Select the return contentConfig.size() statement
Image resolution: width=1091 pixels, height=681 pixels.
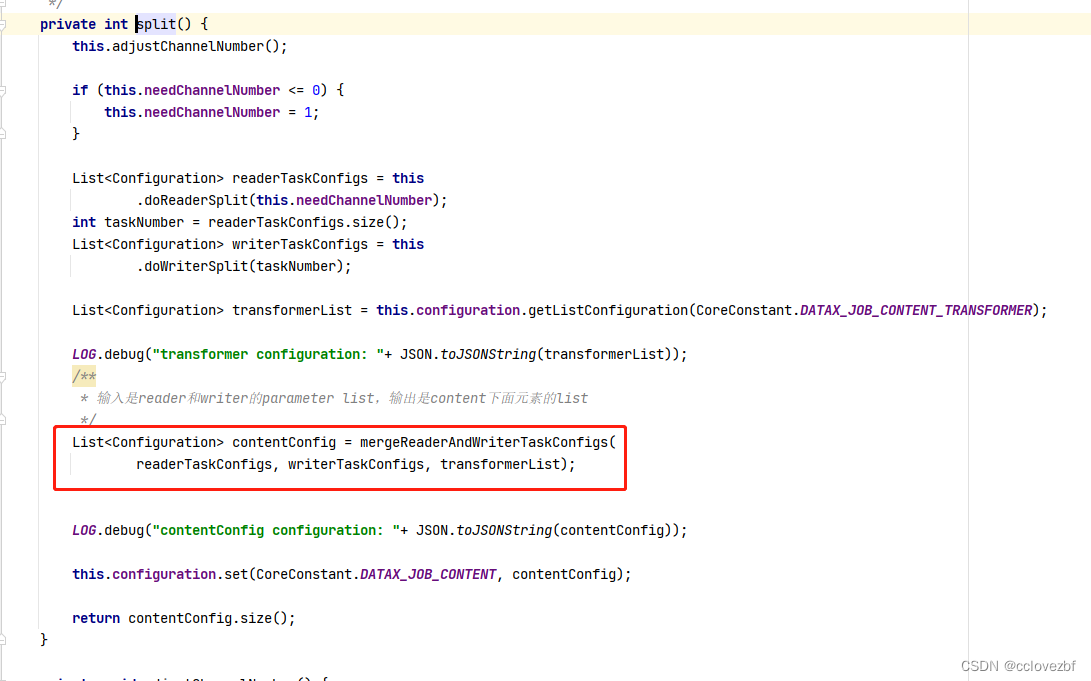180,617
